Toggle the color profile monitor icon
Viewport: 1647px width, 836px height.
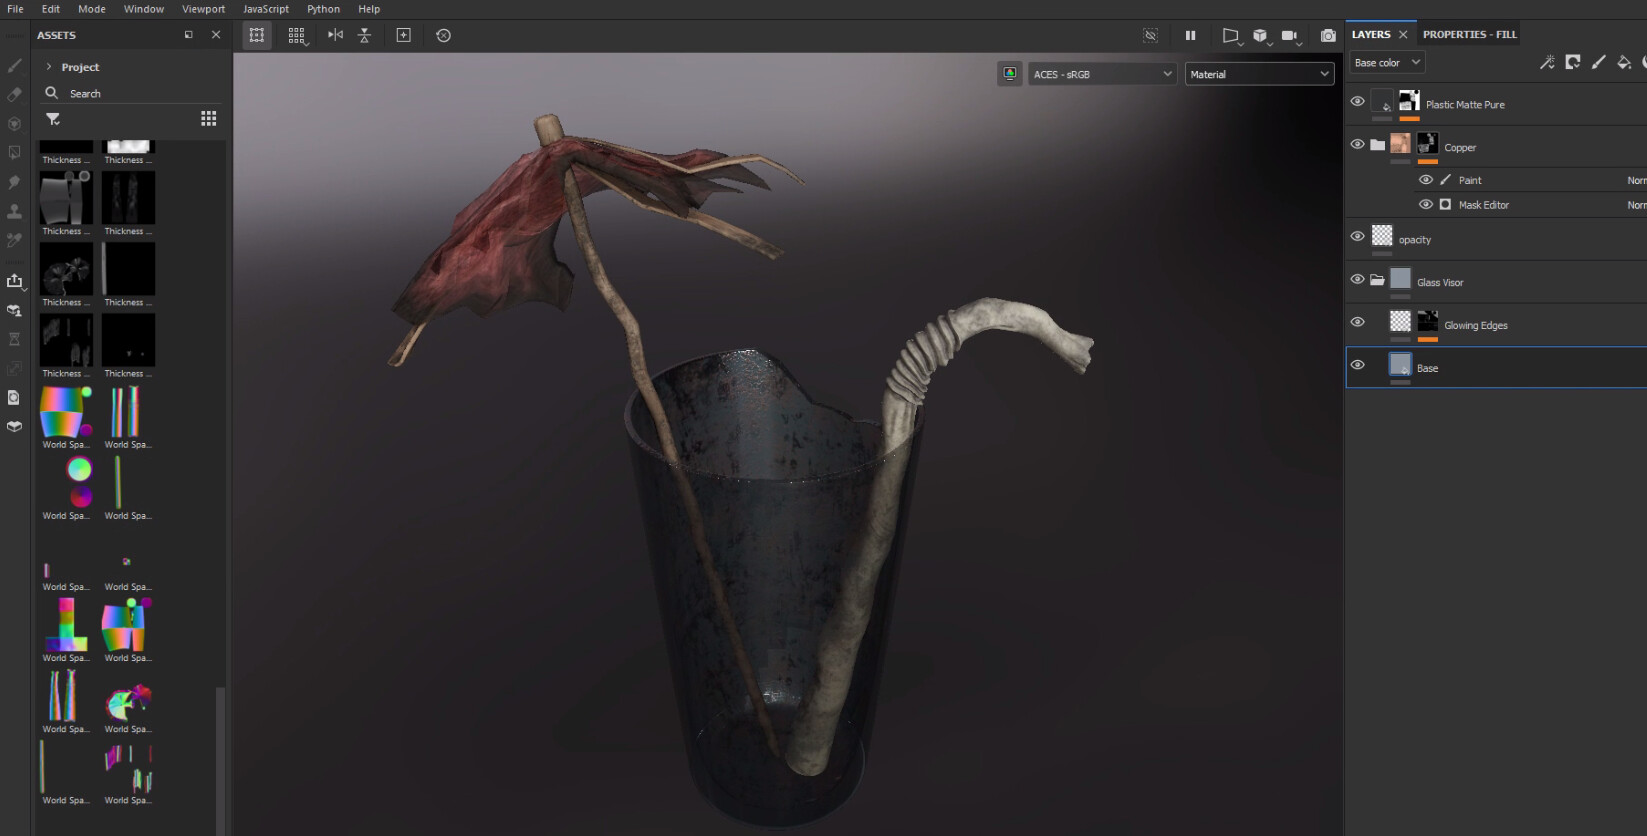pos(1010,74)
